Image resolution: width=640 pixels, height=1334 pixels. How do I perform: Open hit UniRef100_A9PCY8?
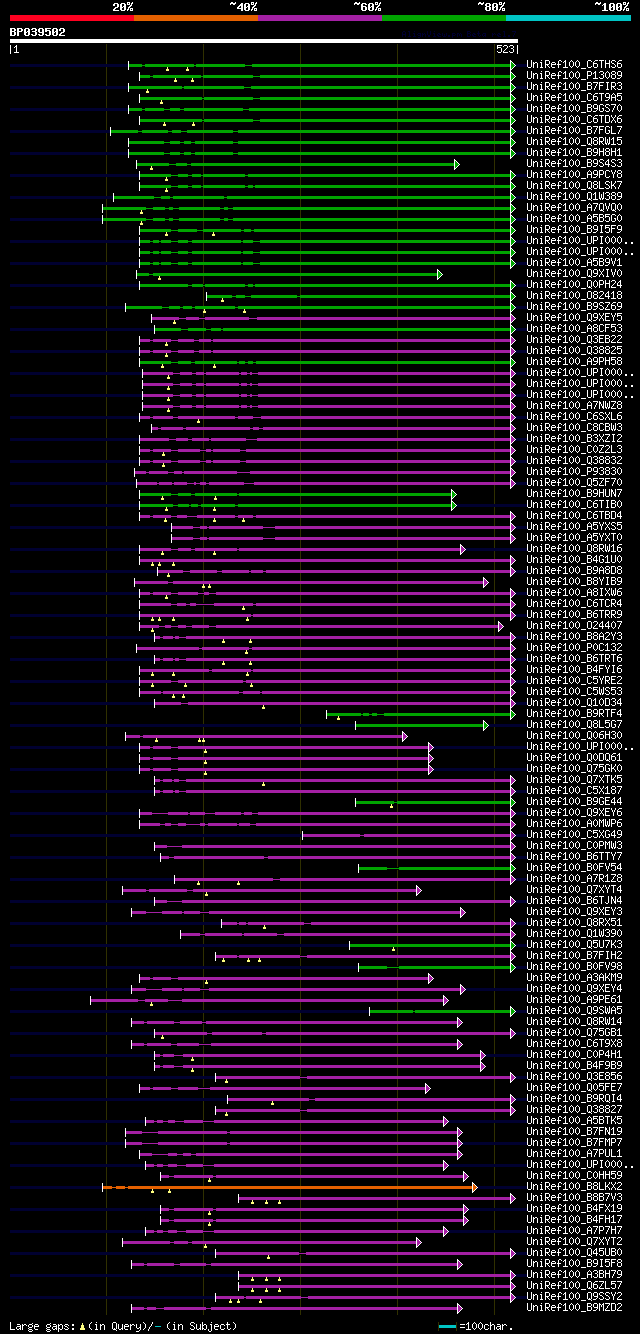574,174
